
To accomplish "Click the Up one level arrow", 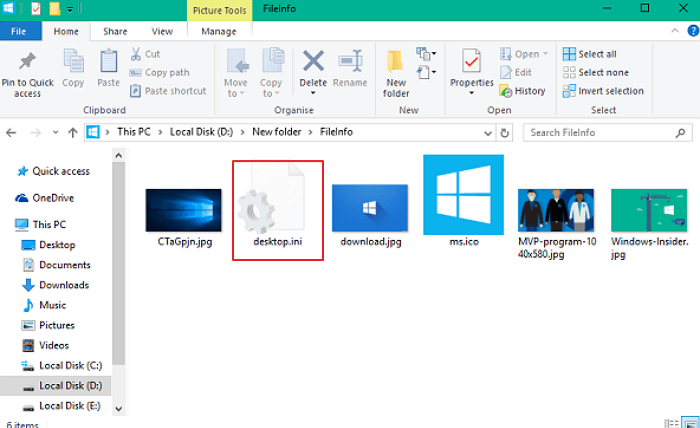I will click(72, 133).
